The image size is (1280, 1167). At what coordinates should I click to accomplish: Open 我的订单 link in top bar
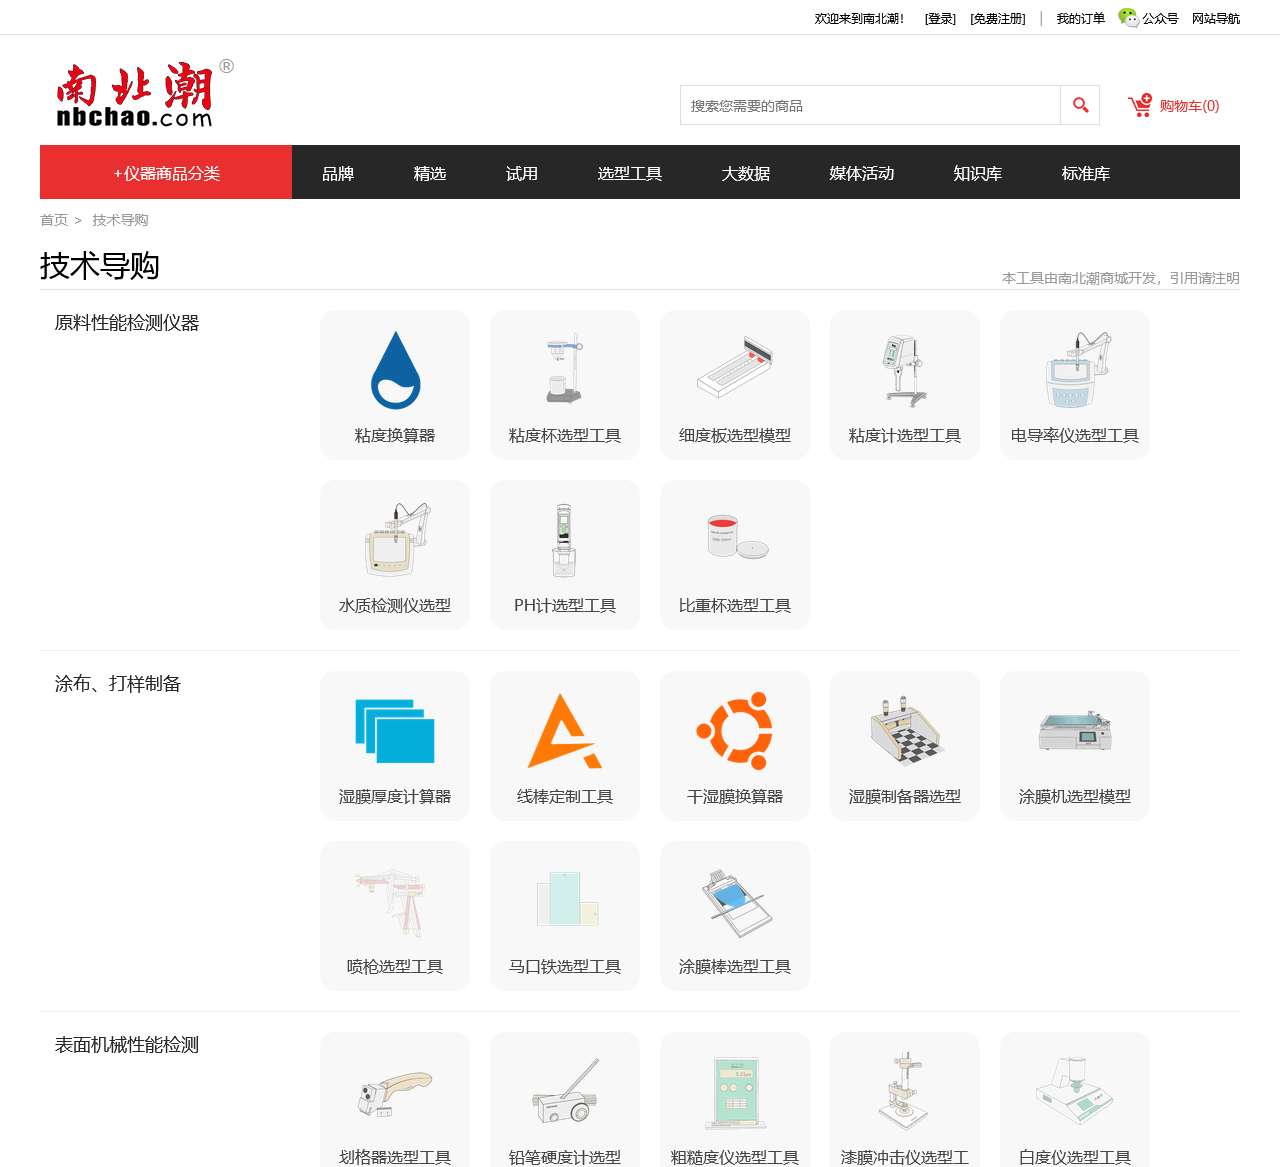pyautogui.click(x=1081, y=18)
